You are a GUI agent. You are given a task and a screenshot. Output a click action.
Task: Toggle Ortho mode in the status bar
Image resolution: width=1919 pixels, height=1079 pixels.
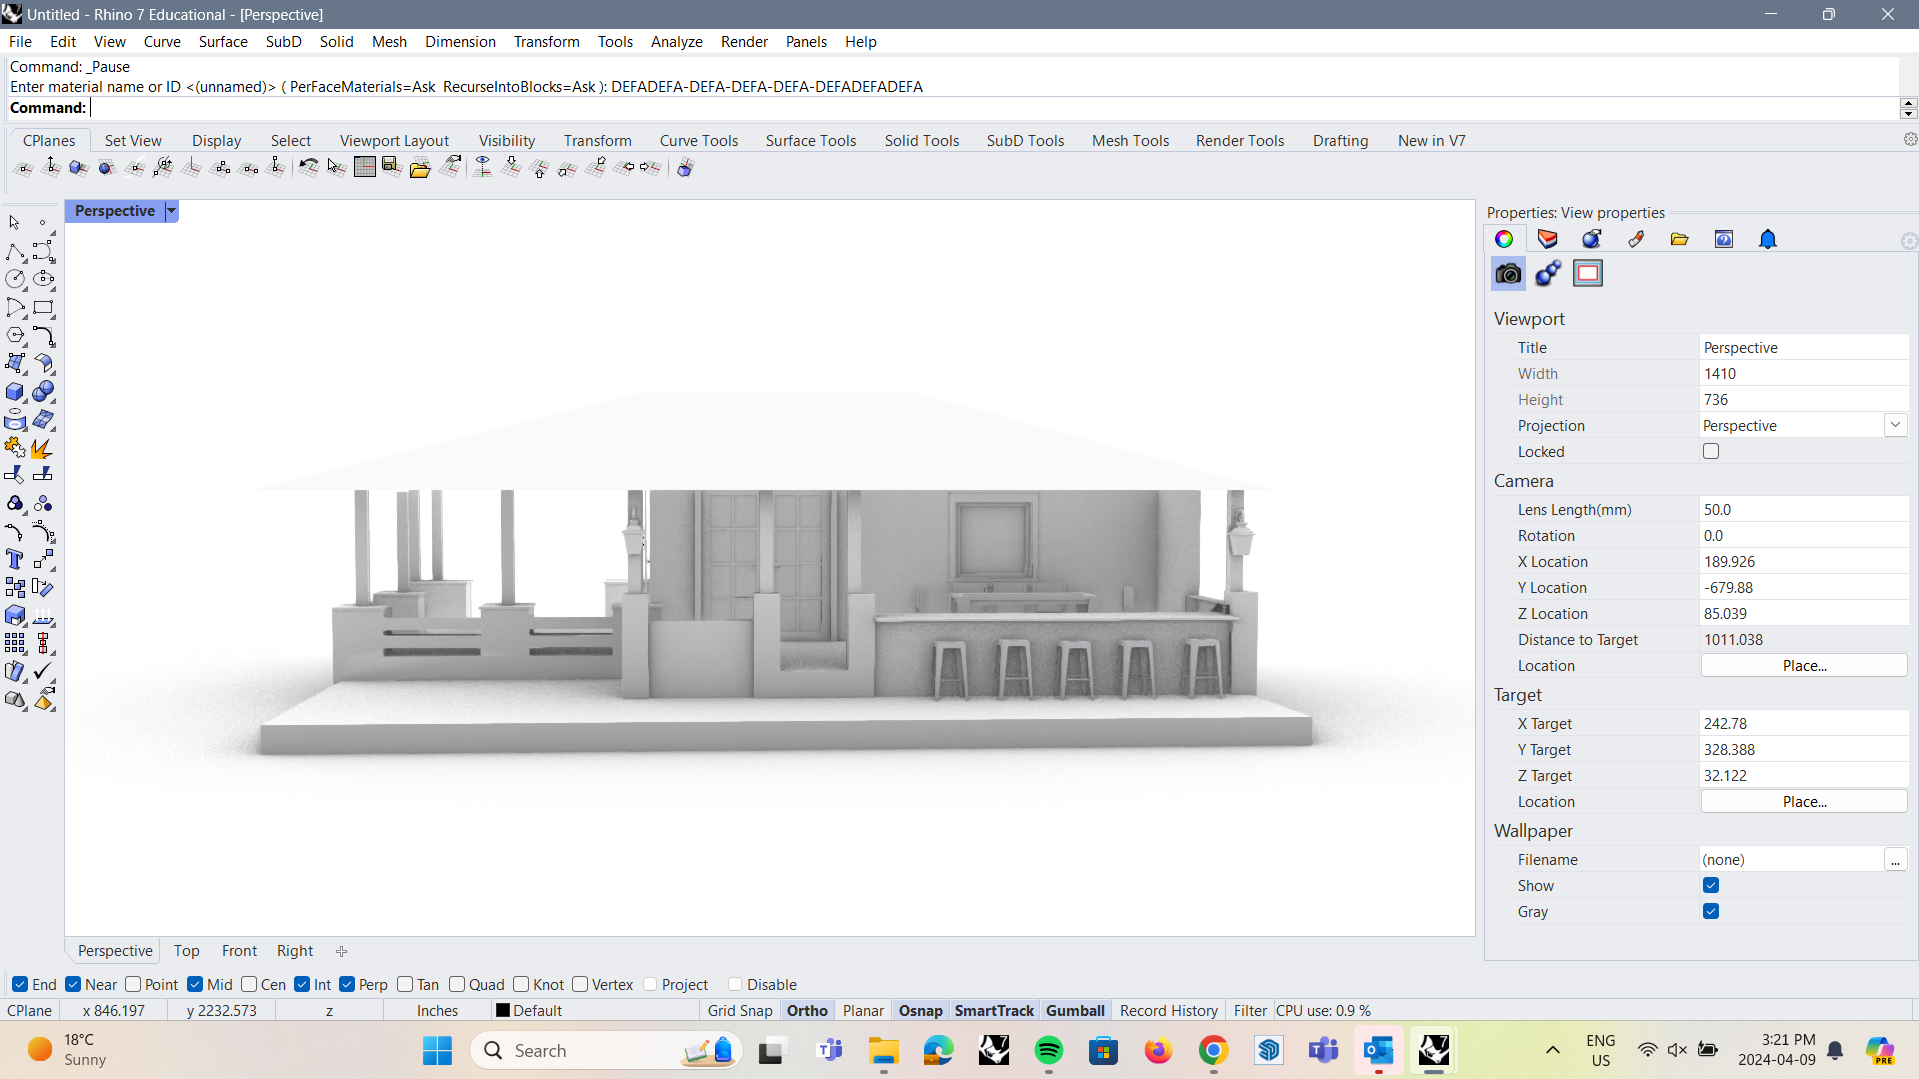tap(807, 1010)
